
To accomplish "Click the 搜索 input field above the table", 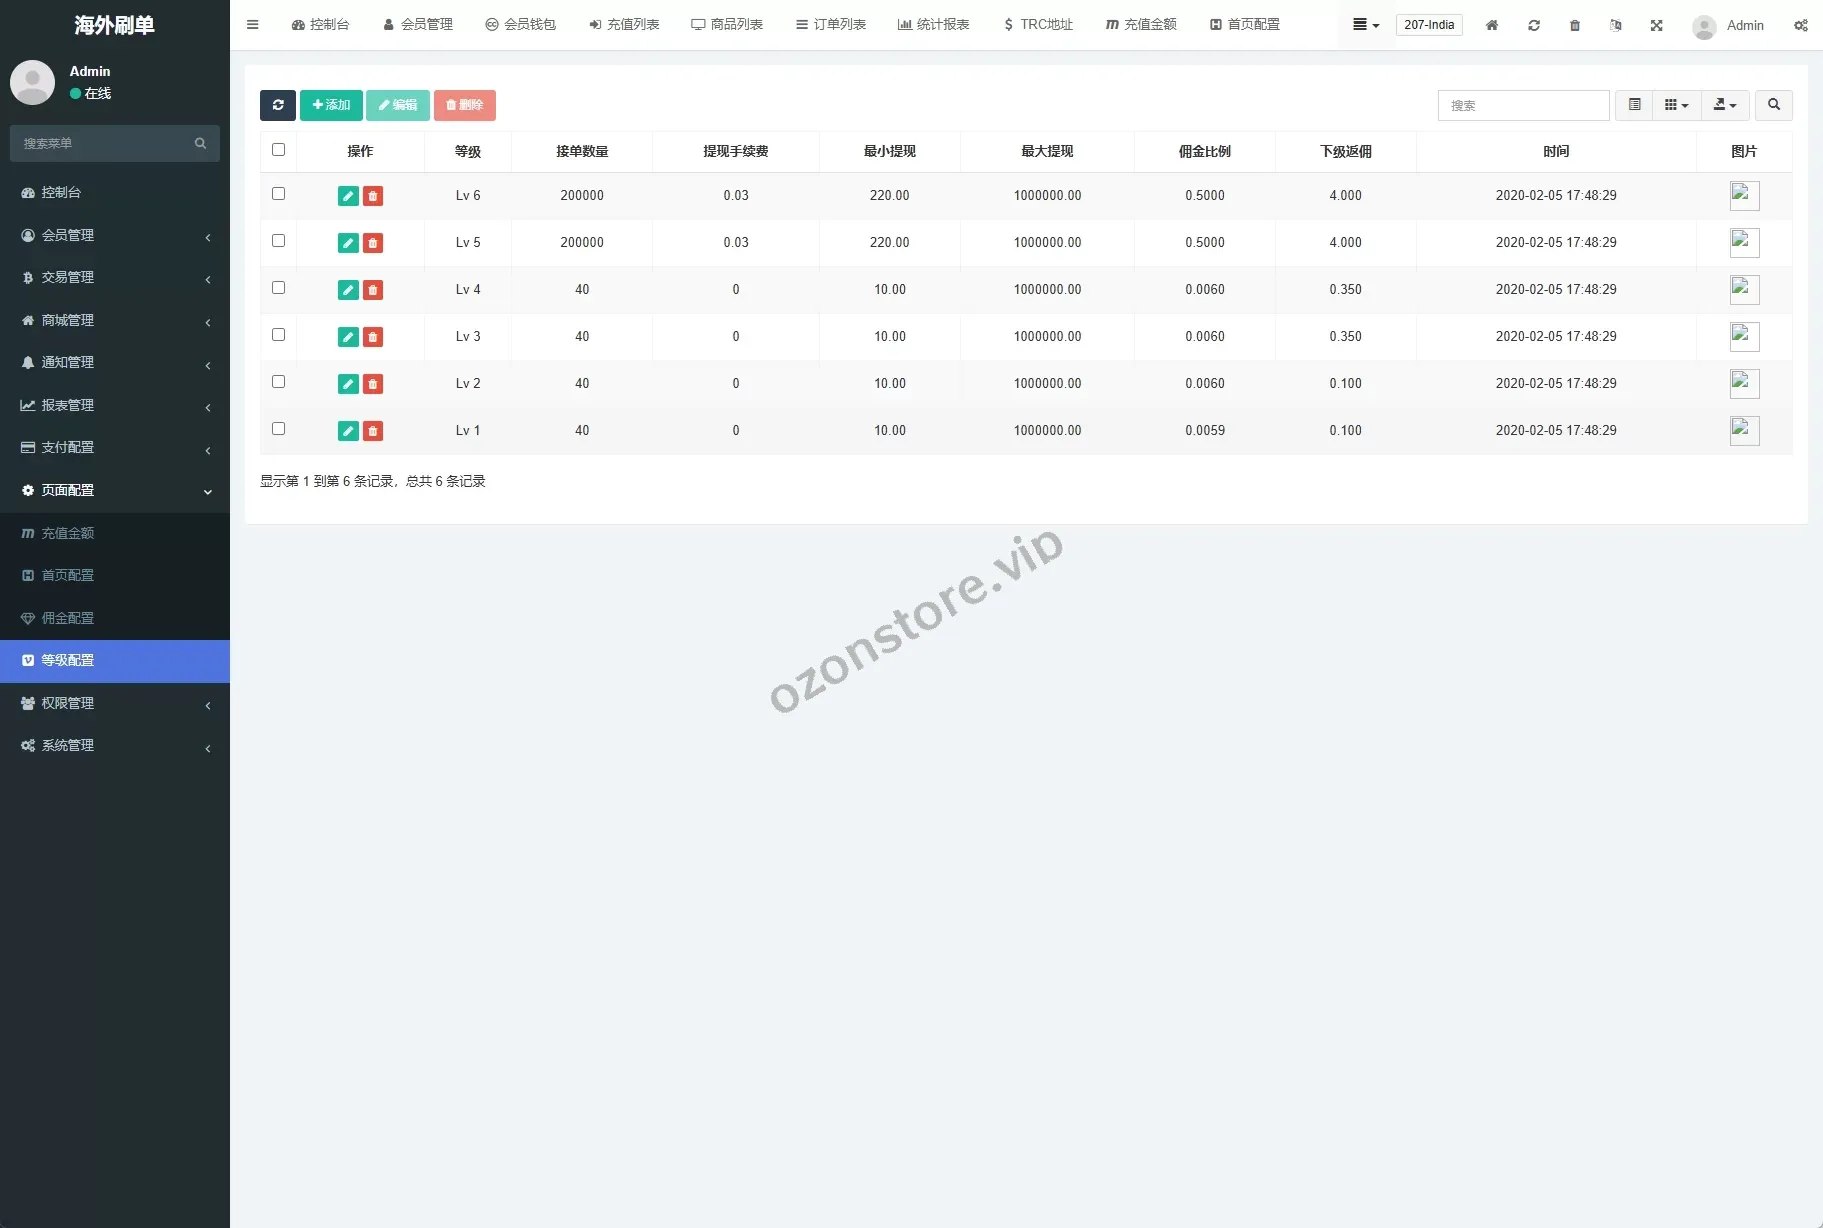I will tap(1522, 105).
